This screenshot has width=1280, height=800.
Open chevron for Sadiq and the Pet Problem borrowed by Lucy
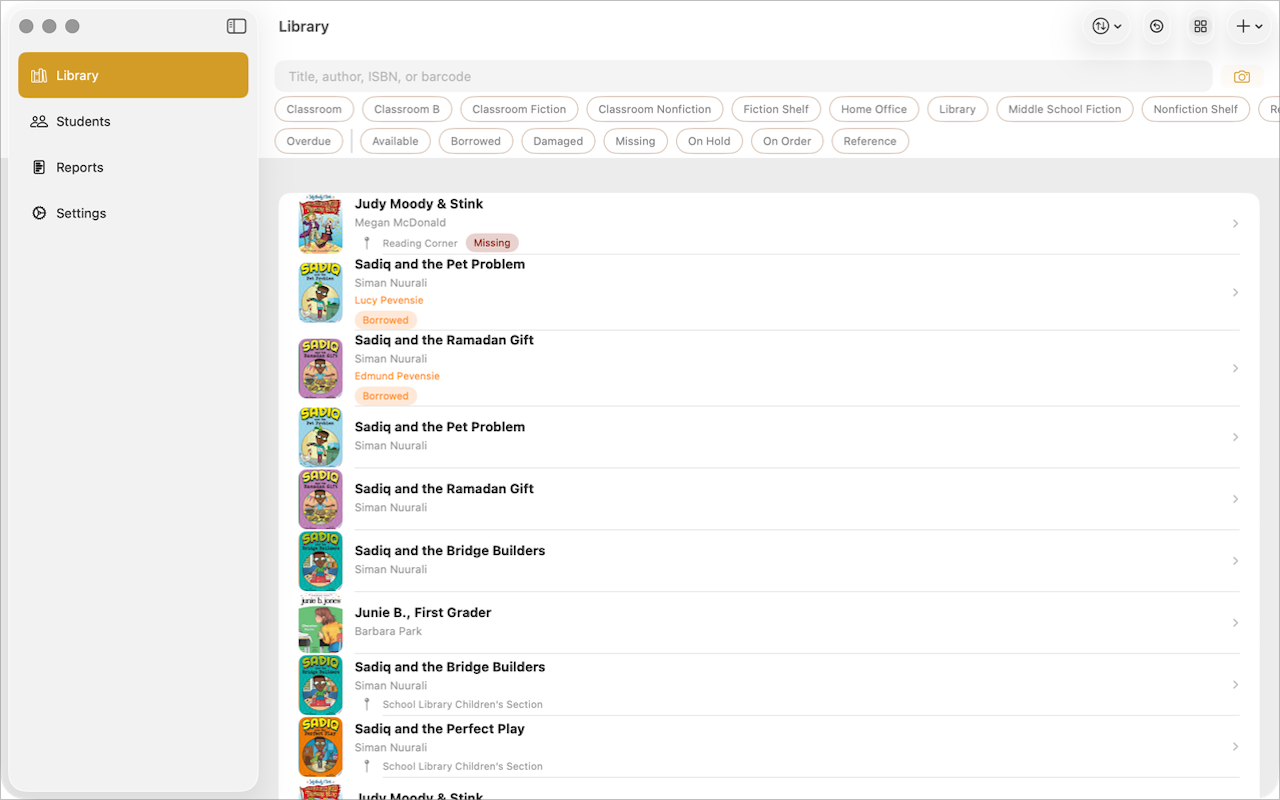pyautogui.click(x=1236, y=293)
